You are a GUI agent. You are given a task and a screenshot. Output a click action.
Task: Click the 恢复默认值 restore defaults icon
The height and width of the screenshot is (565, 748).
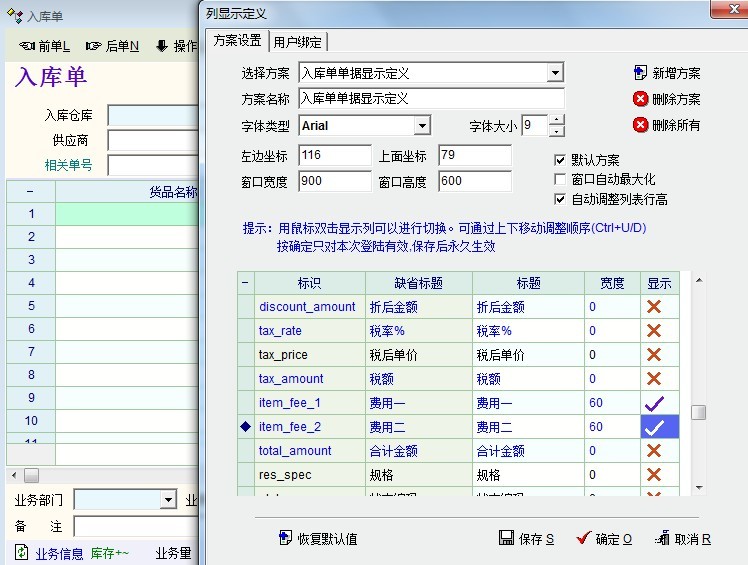point(285,538)
